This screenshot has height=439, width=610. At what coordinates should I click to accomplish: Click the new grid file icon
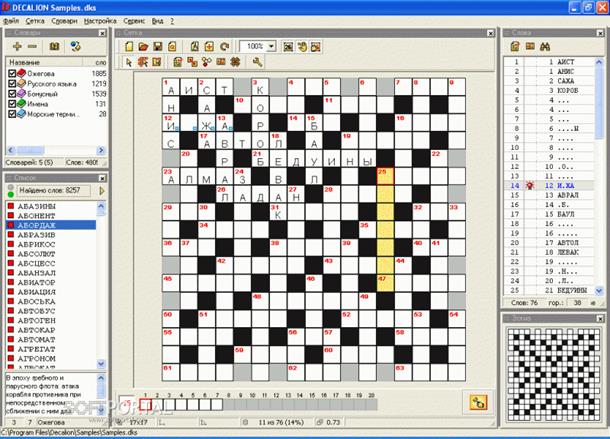click(127, 47)
